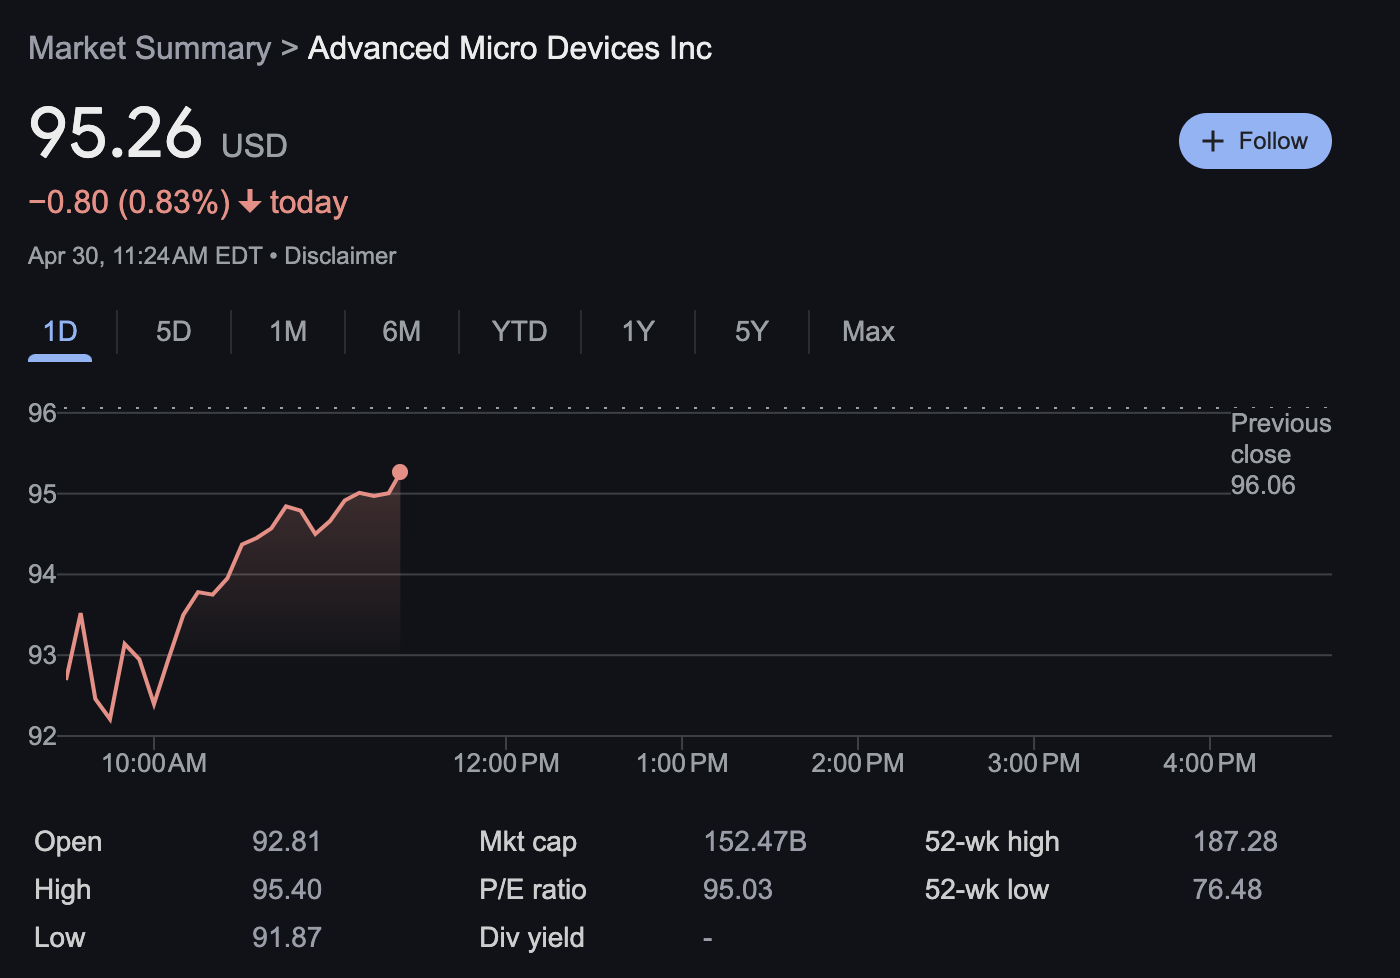Switch to the 1M chart tab
Viewport: 1400px width, 978px height.
click(x=288, y=332)
